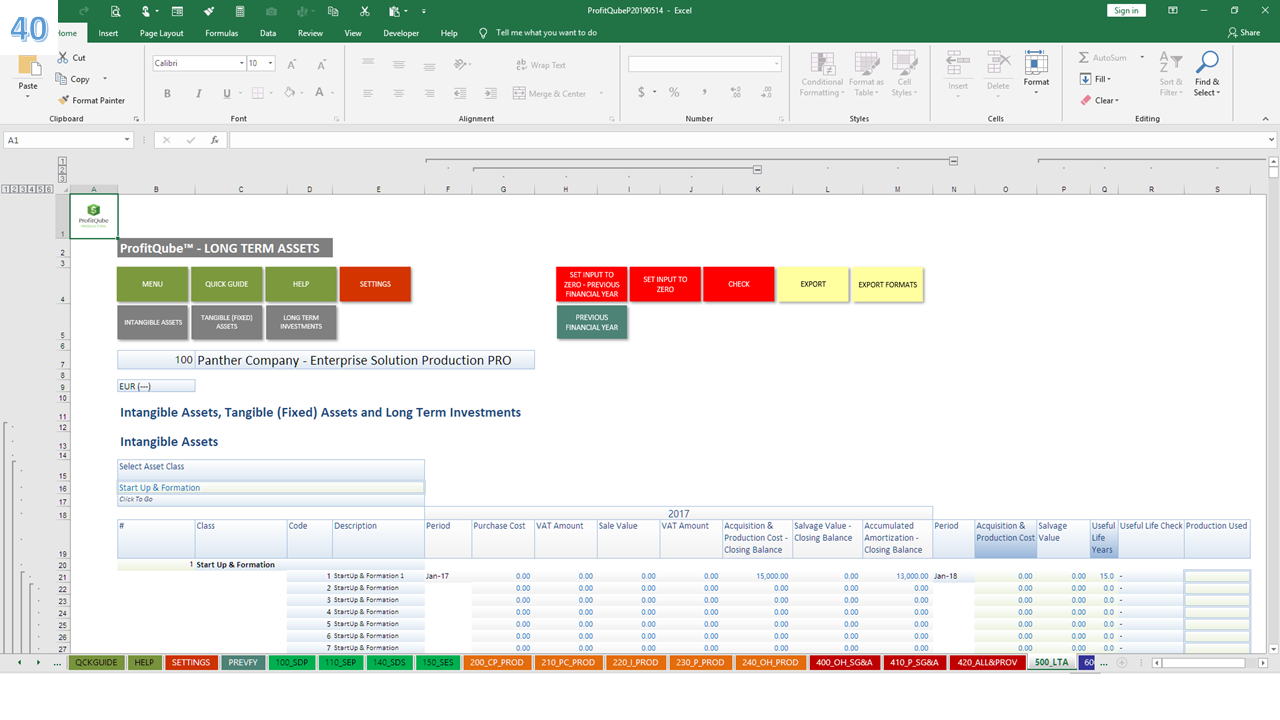Open the Copy dropdown arrow
Screen dimensions: 1280x720
[104, 79]
